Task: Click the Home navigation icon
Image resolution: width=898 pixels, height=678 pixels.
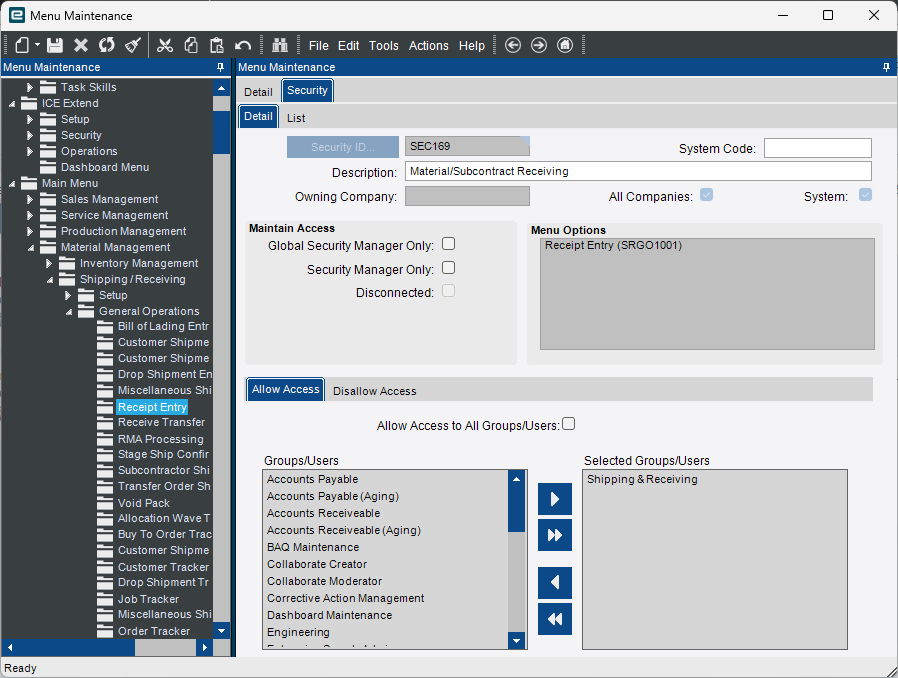Action: 565,45
